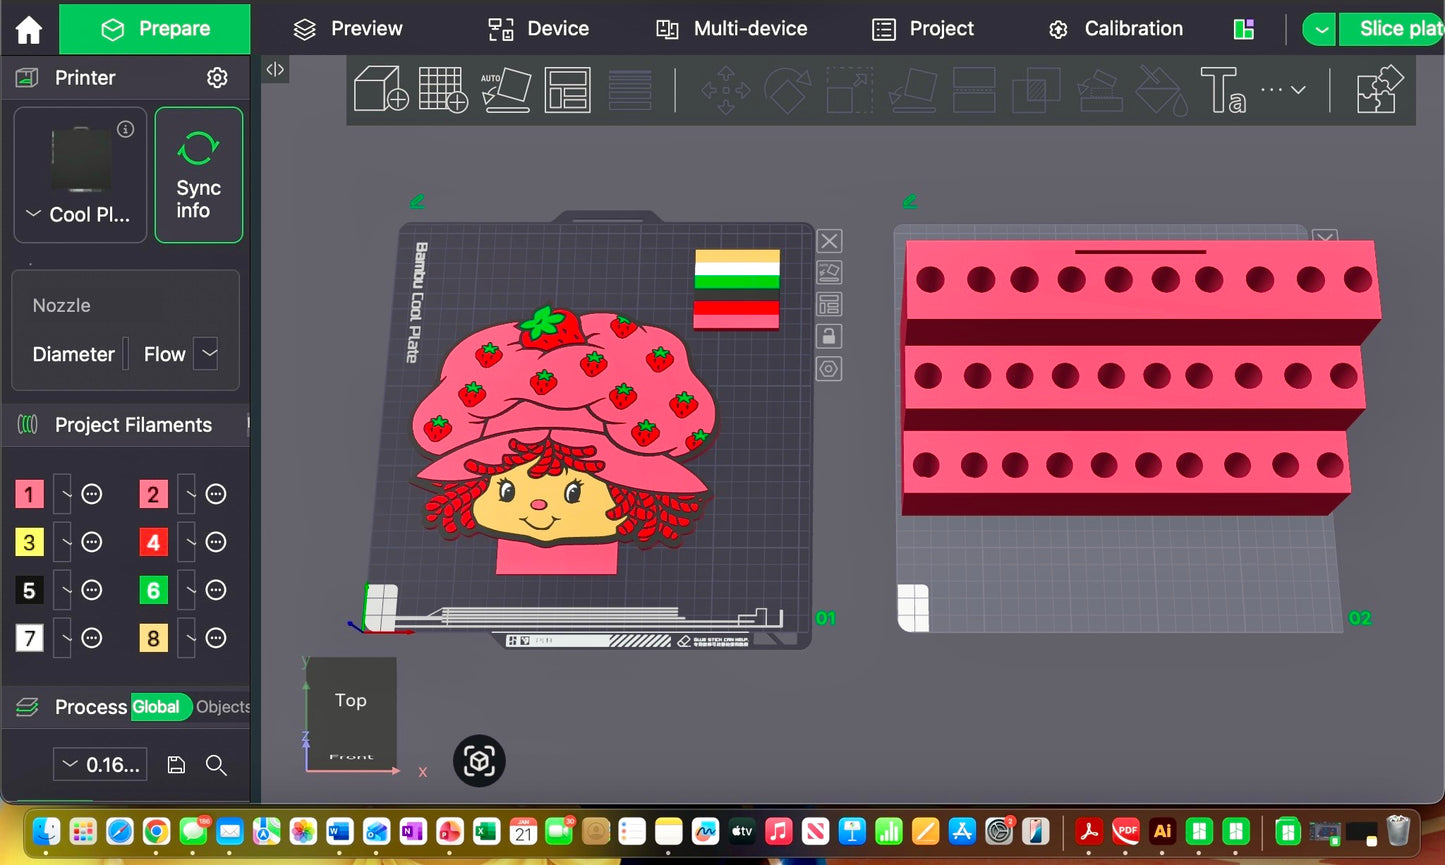Open the nozzle Flow dropdown
This screenshot has height=865, width=1445.
coord(206,353)
